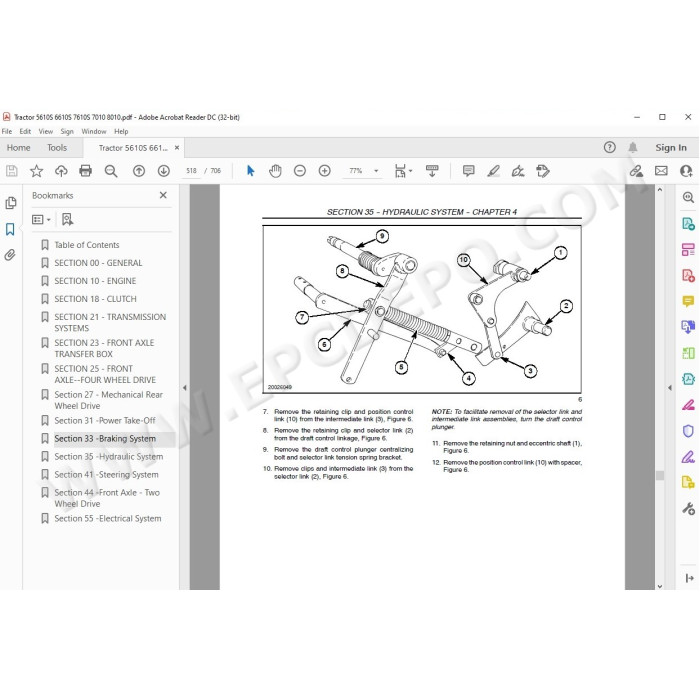Go to next page arrow

coord(164,171)
